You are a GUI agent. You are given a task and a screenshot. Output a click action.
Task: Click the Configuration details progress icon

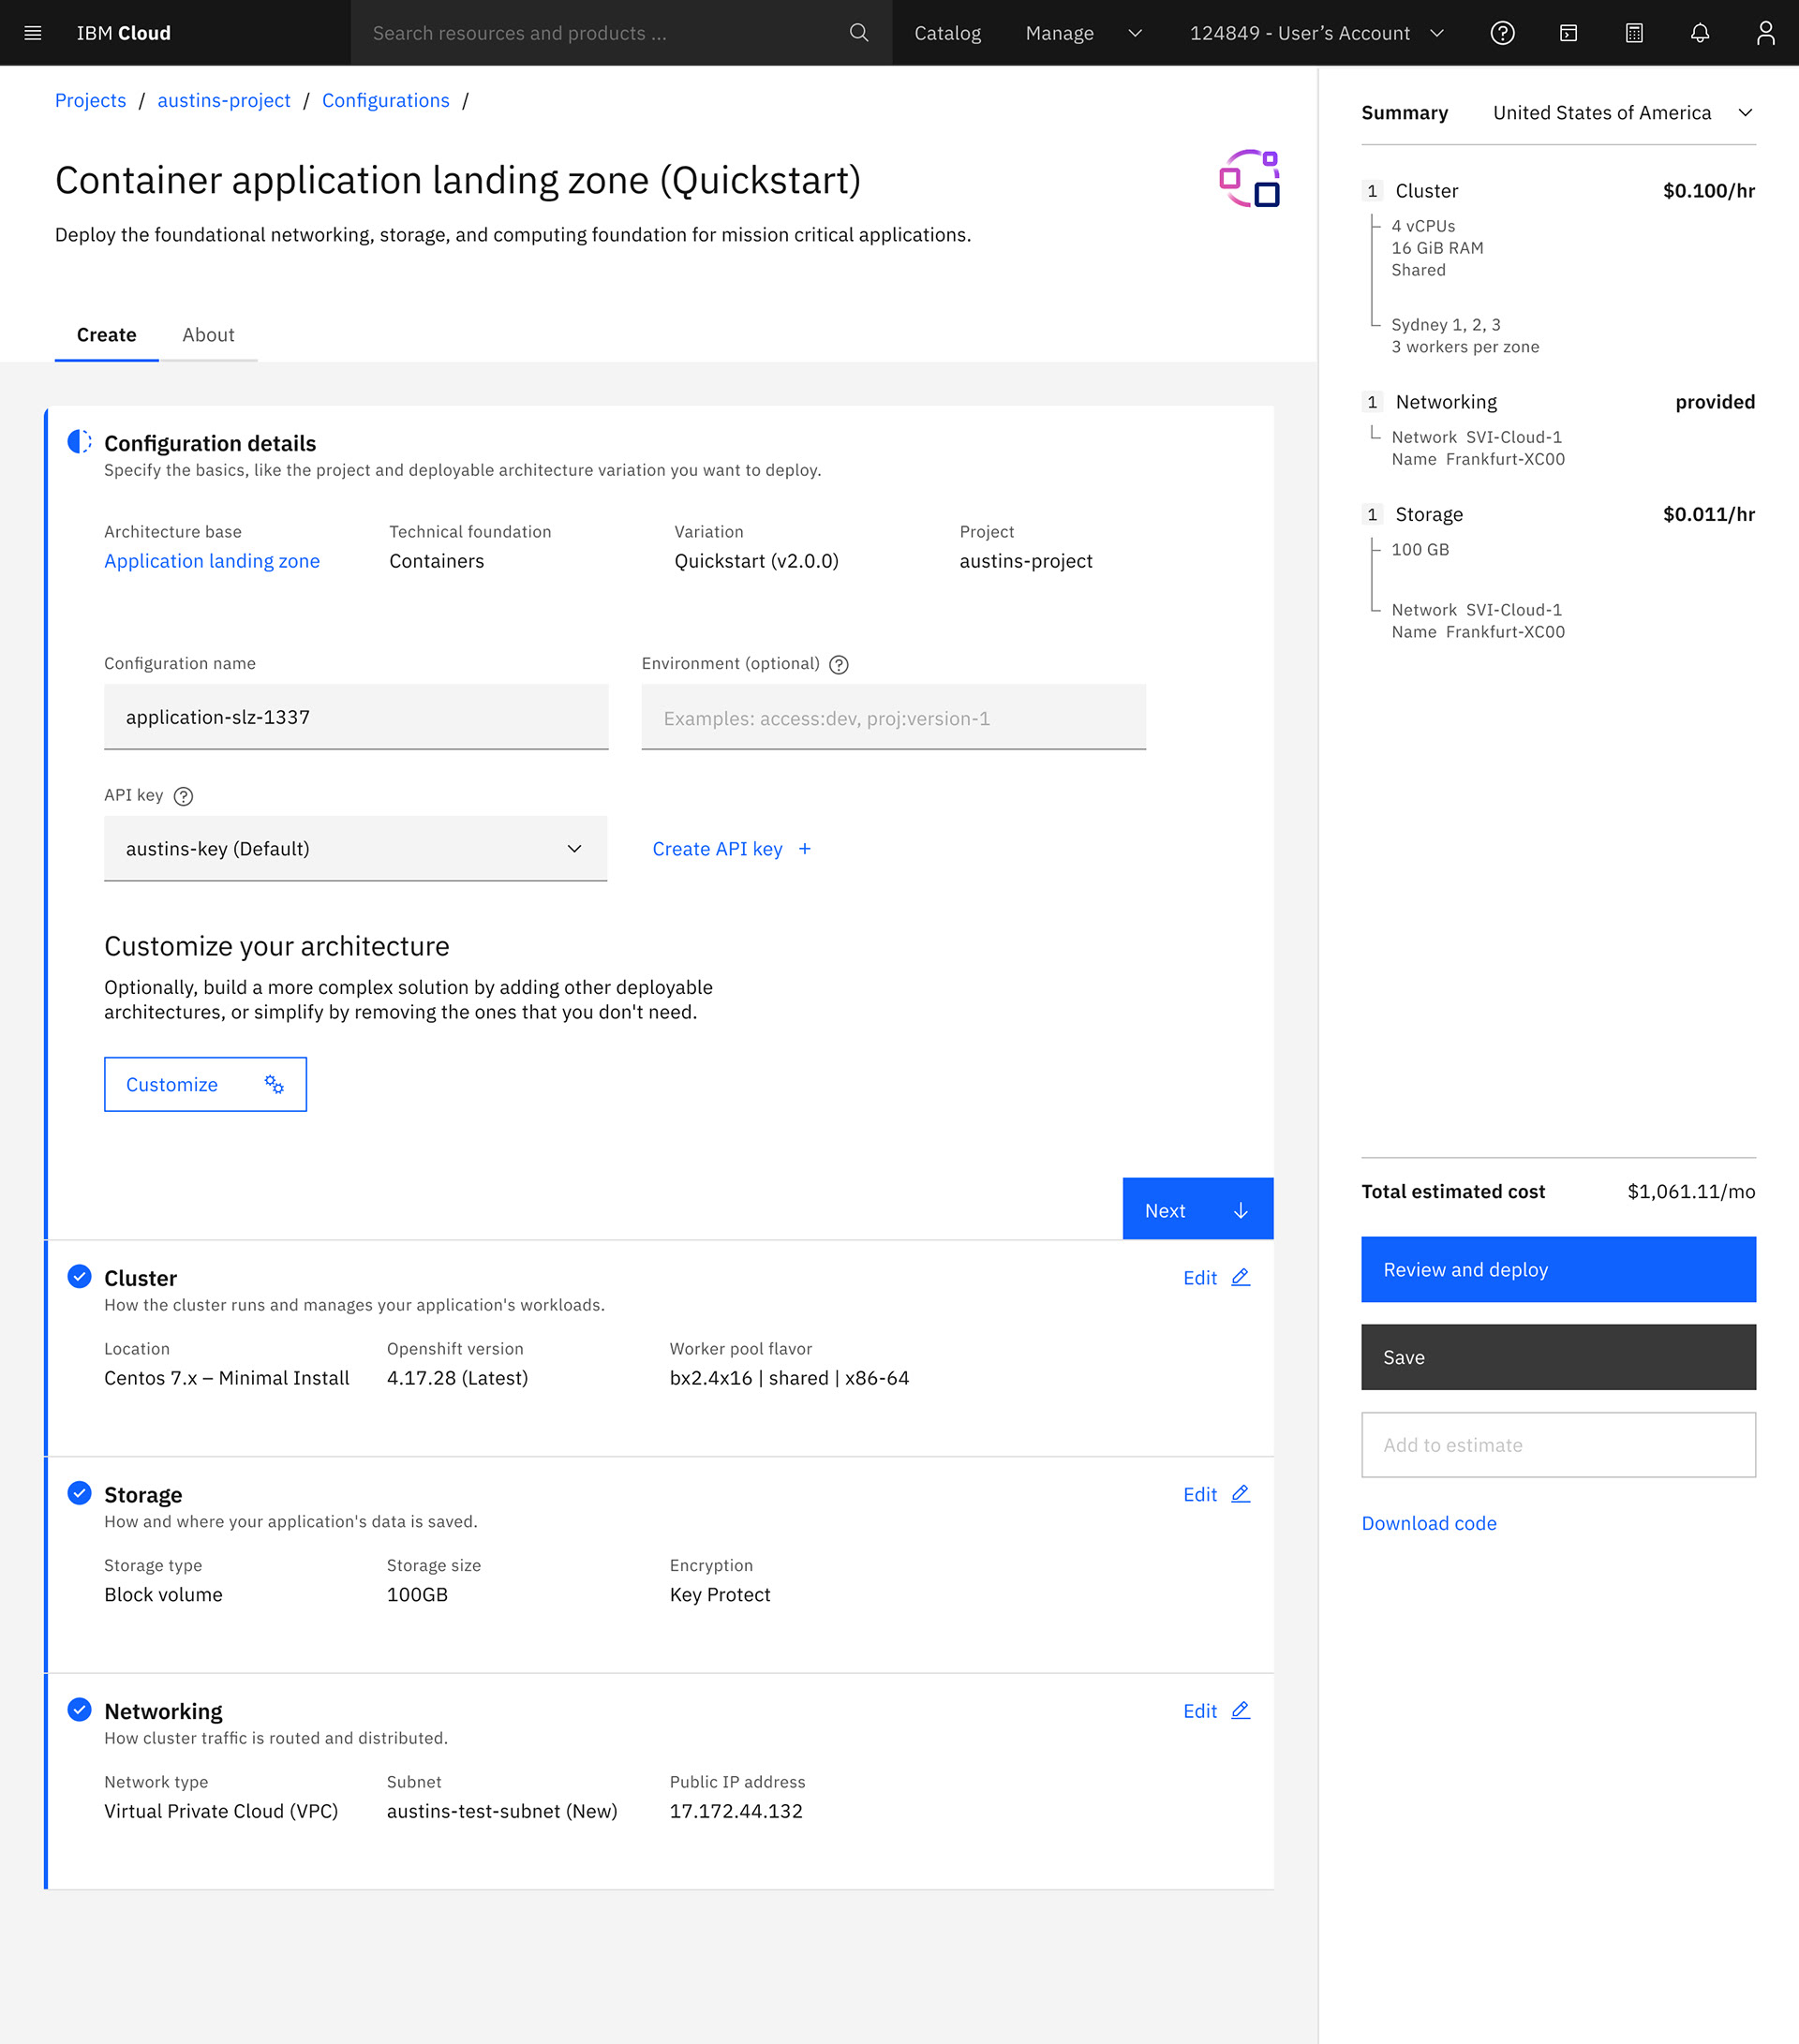click(79, 442)
